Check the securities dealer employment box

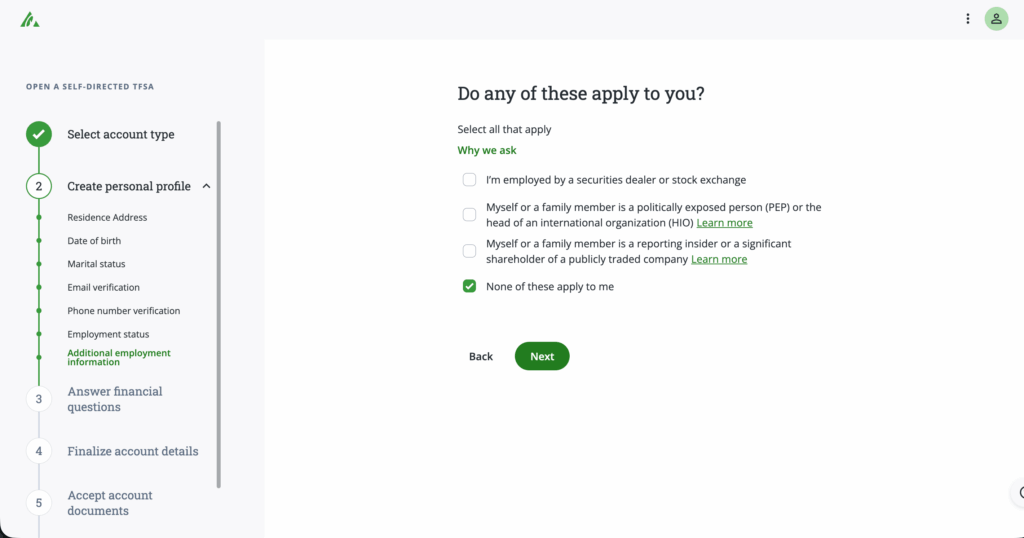pos(469,180)
